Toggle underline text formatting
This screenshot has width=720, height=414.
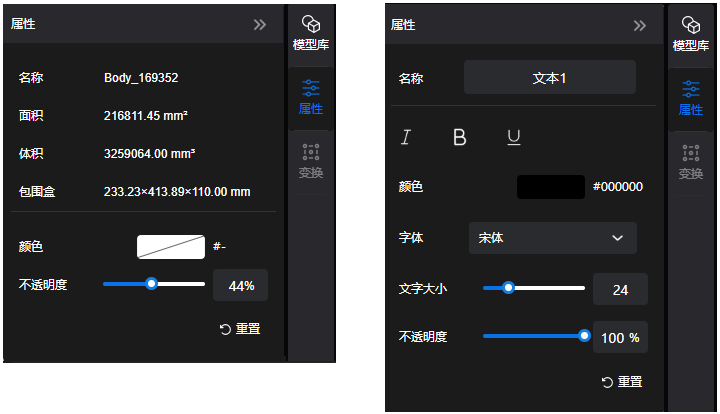pos(514,137)
